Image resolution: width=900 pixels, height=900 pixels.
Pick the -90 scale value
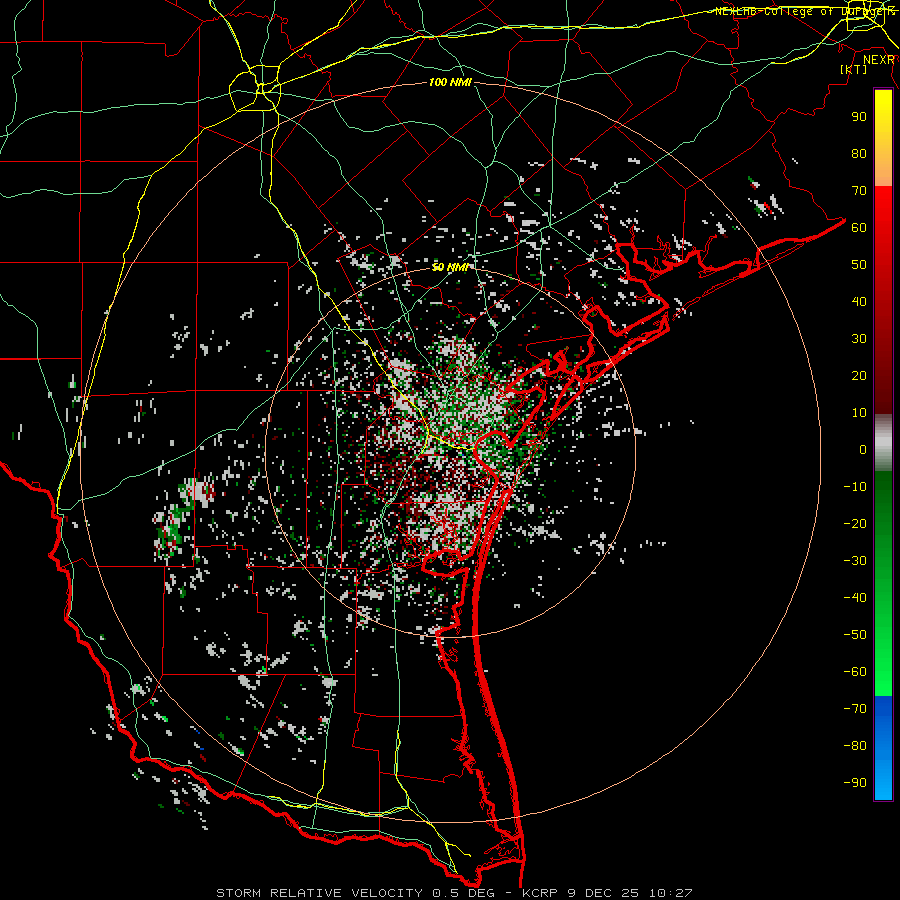point(855,783)
